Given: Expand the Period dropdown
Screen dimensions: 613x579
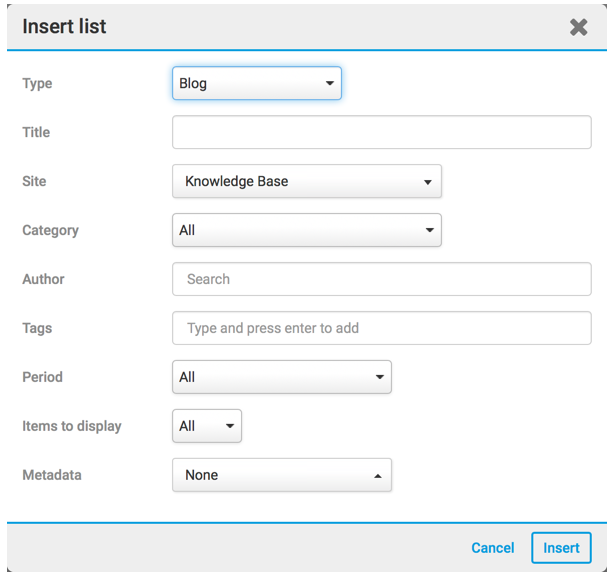Looking at the screenshot, I should tap(282, 377).
